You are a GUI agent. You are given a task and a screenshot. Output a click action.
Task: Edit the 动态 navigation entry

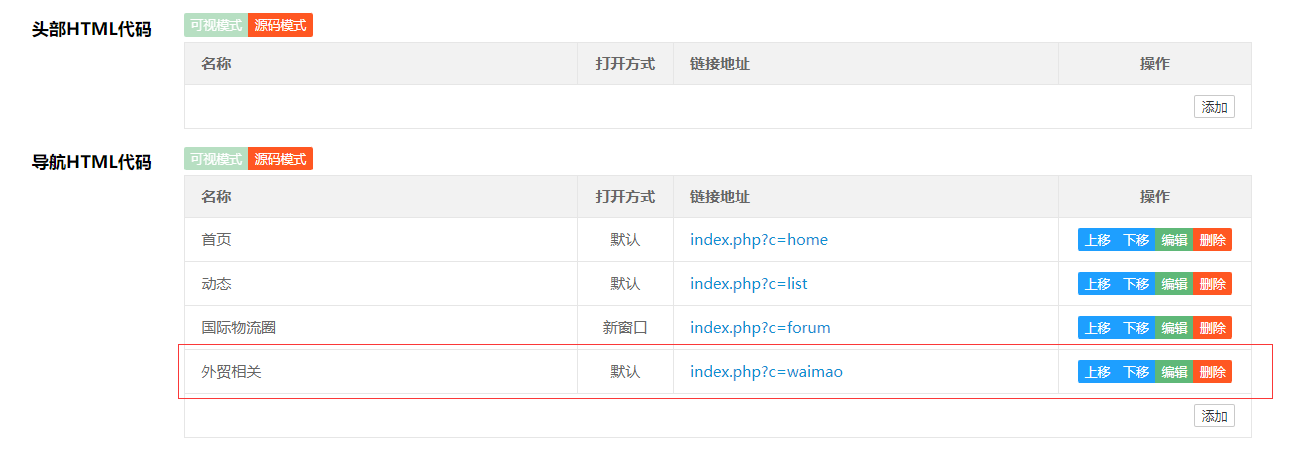pos(1174,284)
